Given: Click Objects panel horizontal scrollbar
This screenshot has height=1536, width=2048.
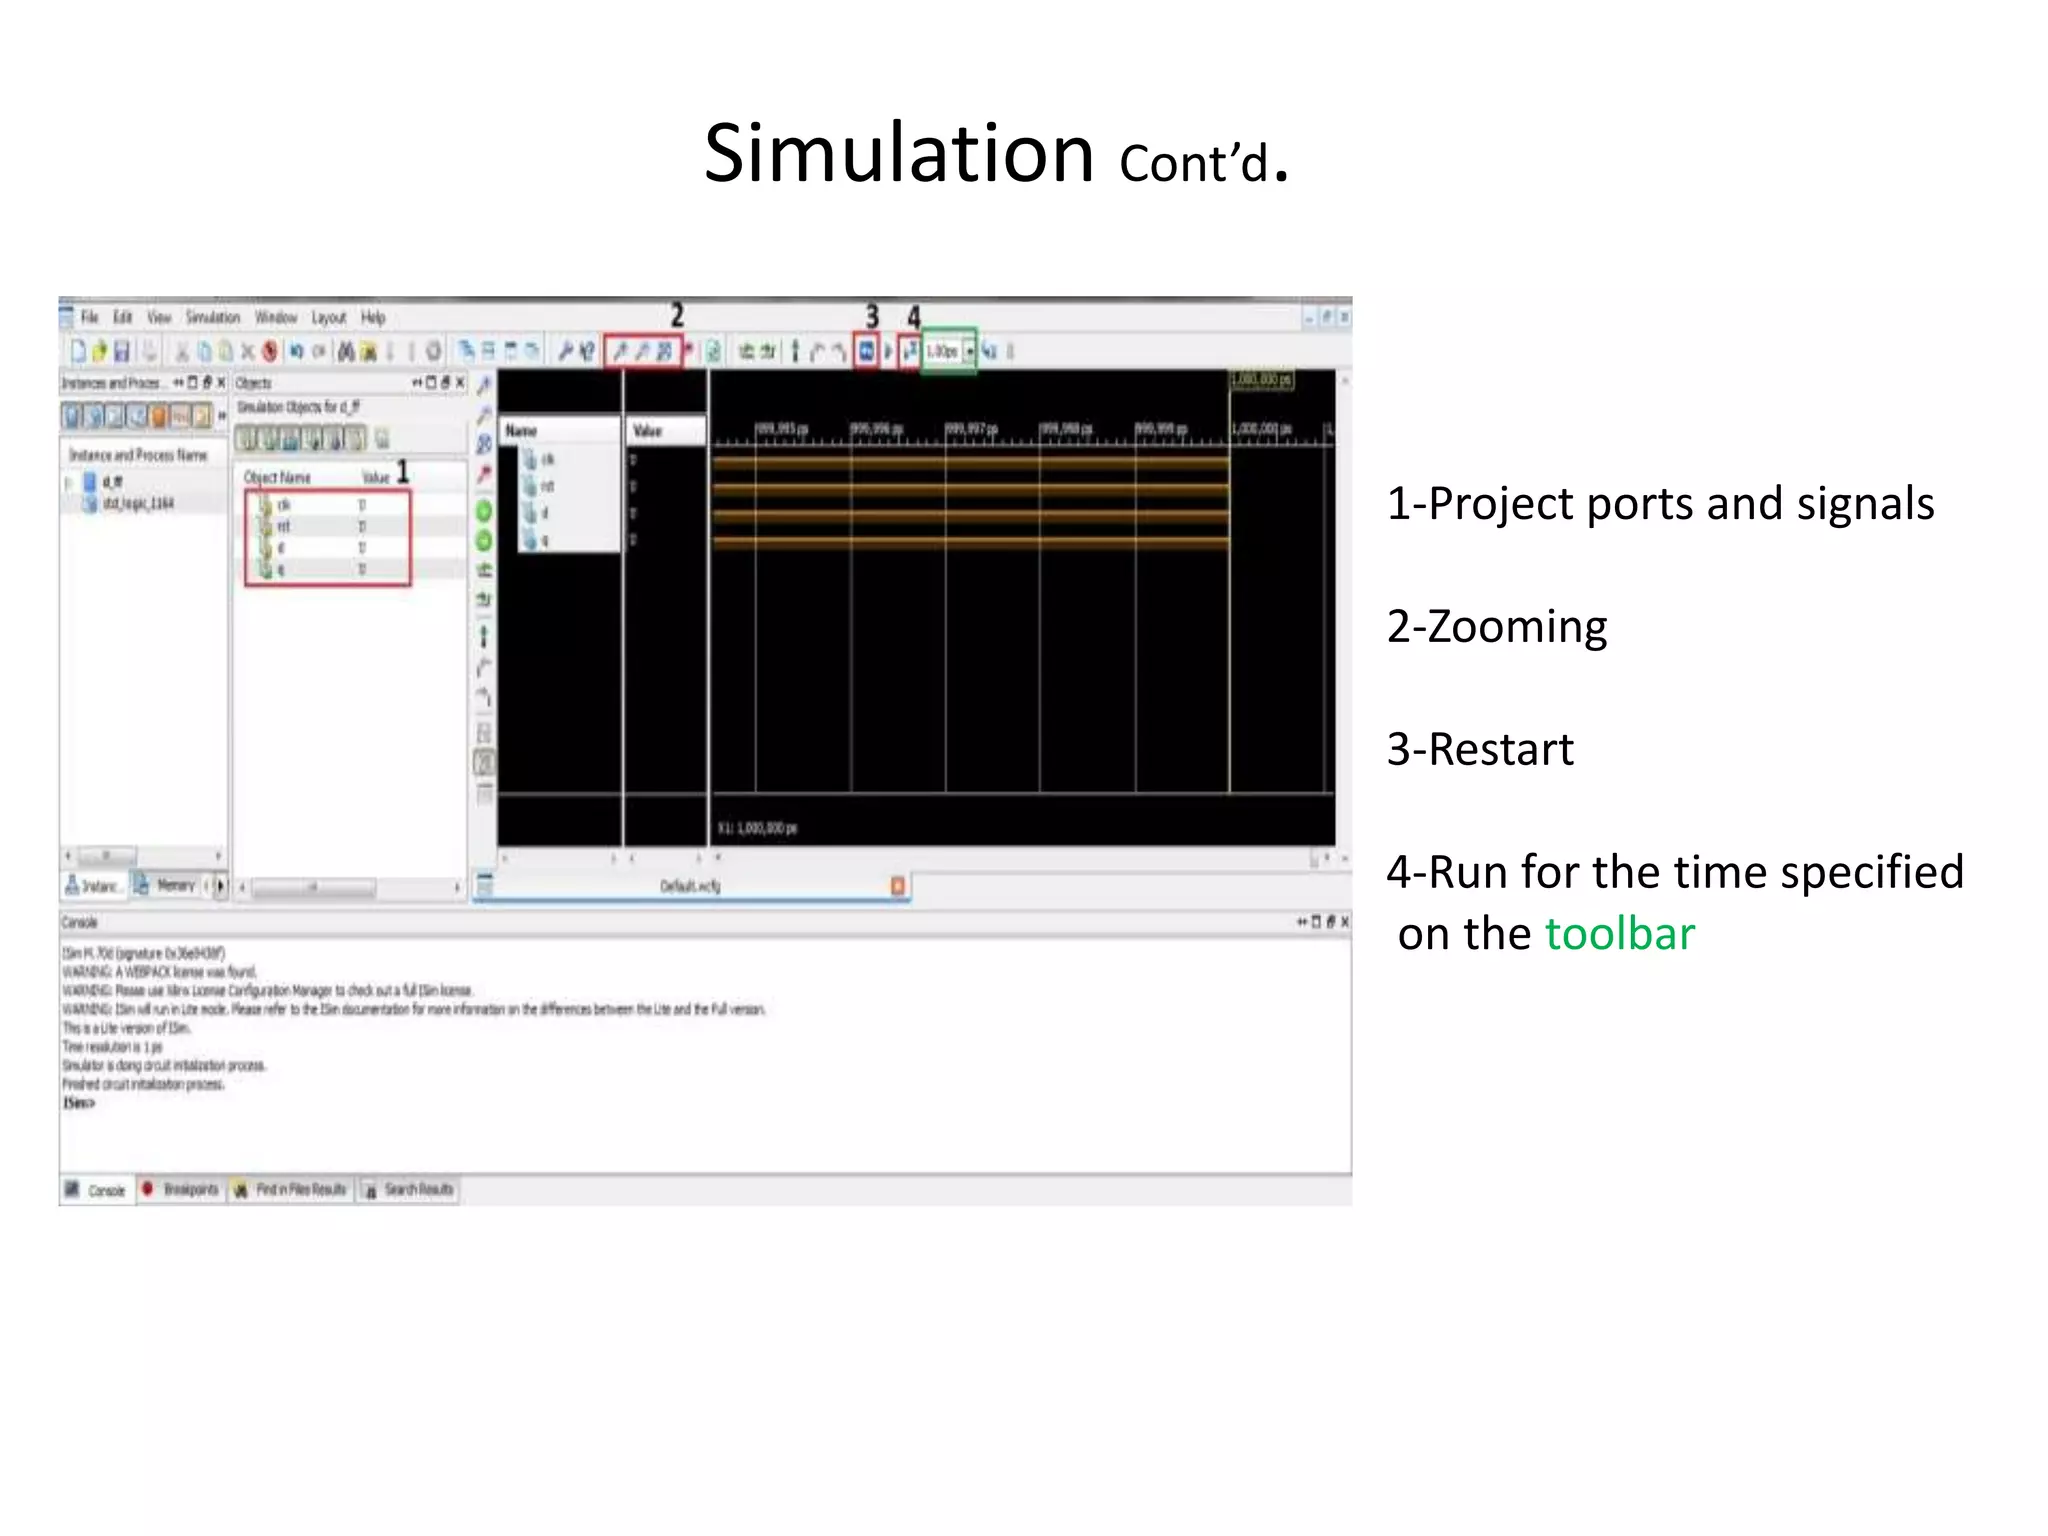Looking at the screenshot, I should click(x=313, y=887).
